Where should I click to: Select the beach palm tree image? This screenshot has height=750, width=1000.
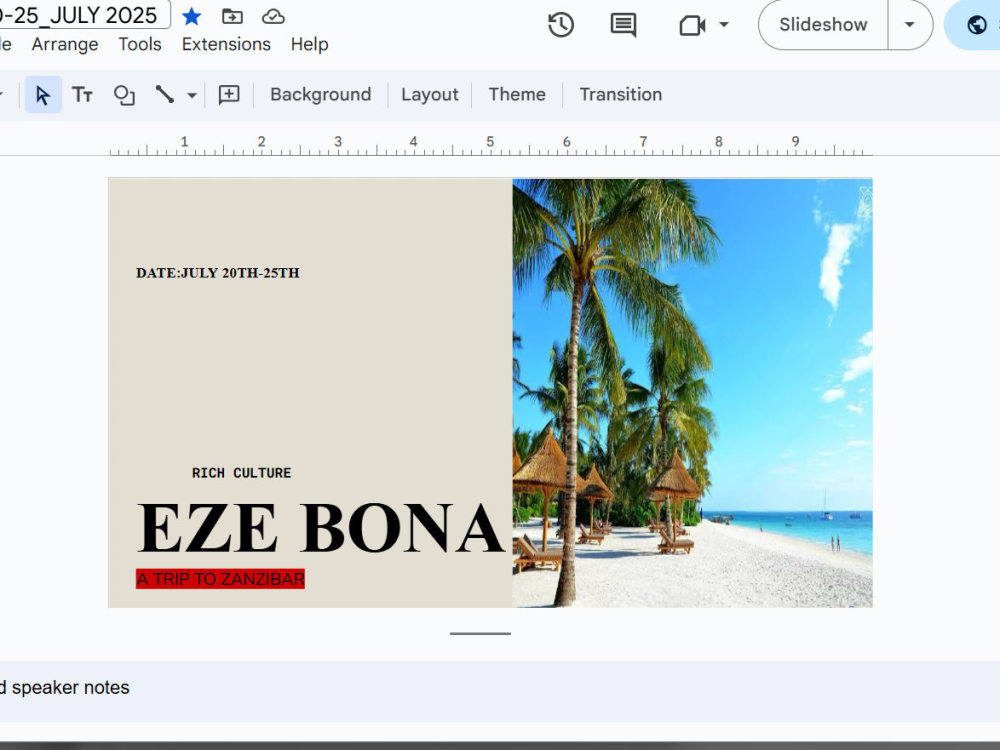[692, 393]
